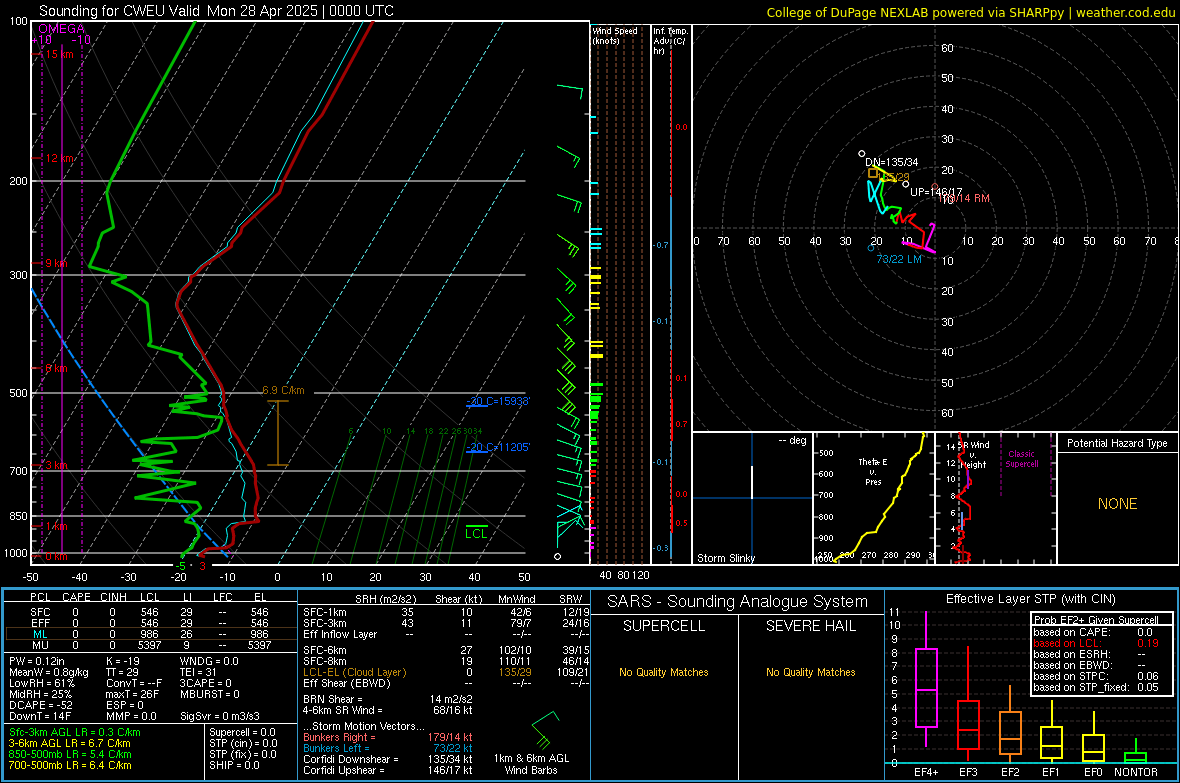The width and height of the screenshot is (1180, 783).
Task: Click No Quality Matches under SUPERCELL
Action: [664, 672]
